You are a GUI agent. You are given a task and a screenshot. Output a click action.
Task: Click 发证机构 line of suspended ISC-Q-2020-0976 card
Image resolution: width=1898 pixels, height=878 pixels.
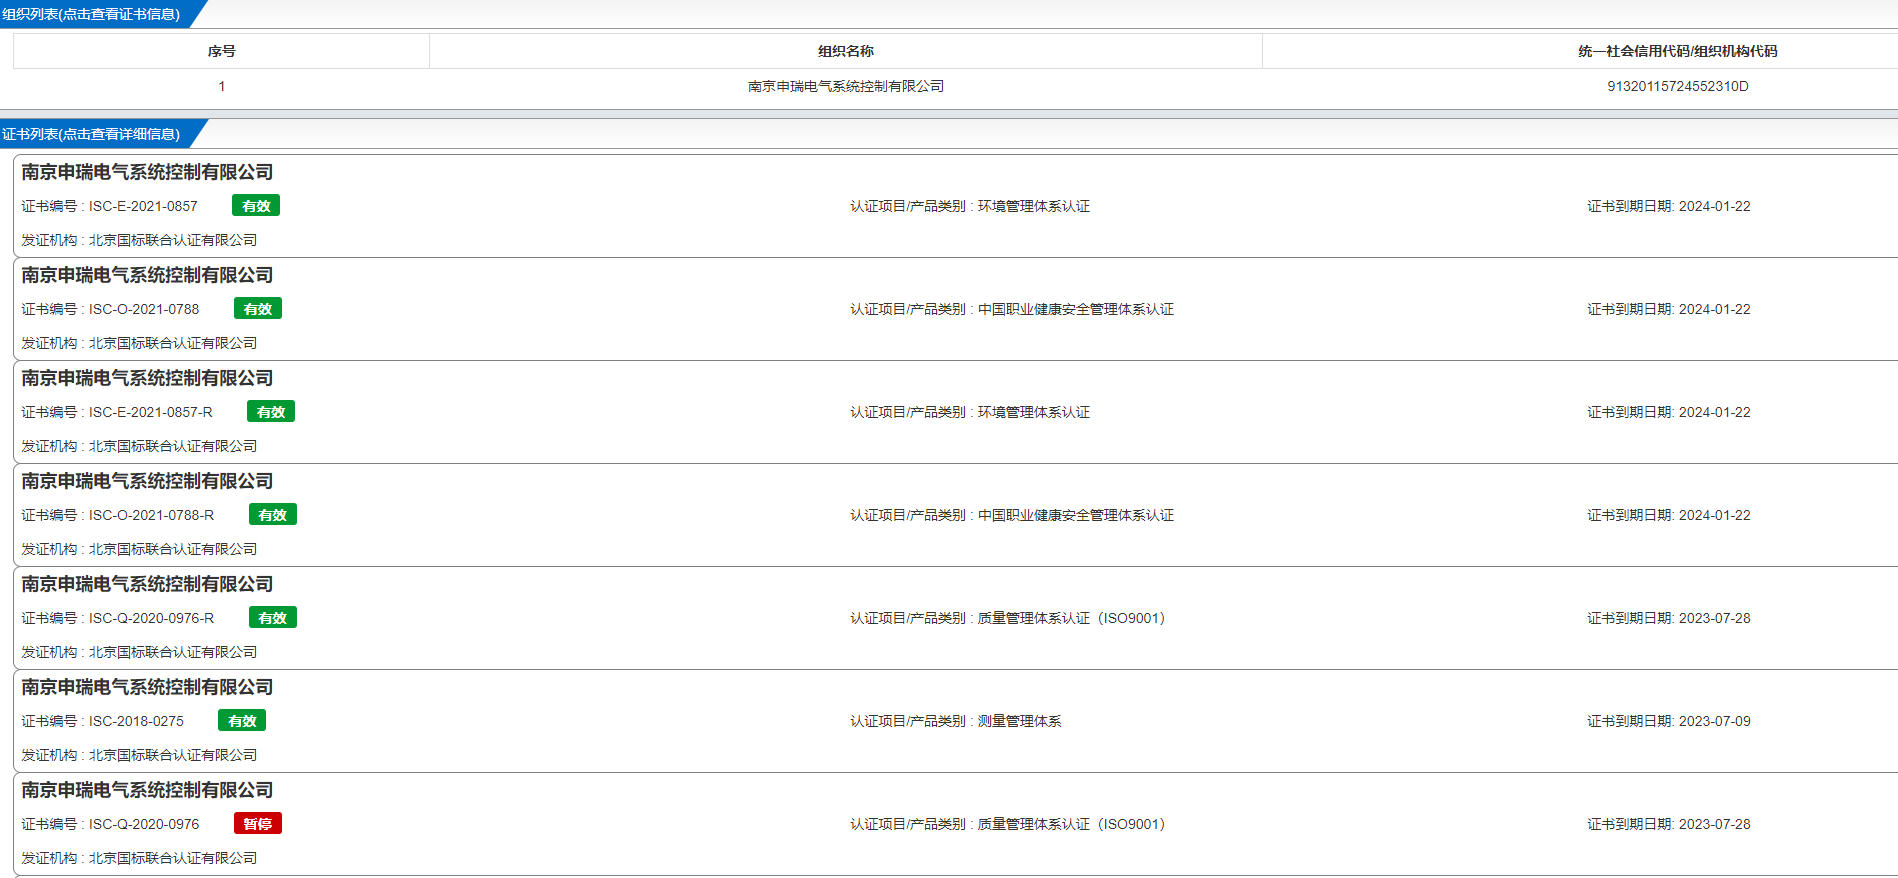pos(139,858)
